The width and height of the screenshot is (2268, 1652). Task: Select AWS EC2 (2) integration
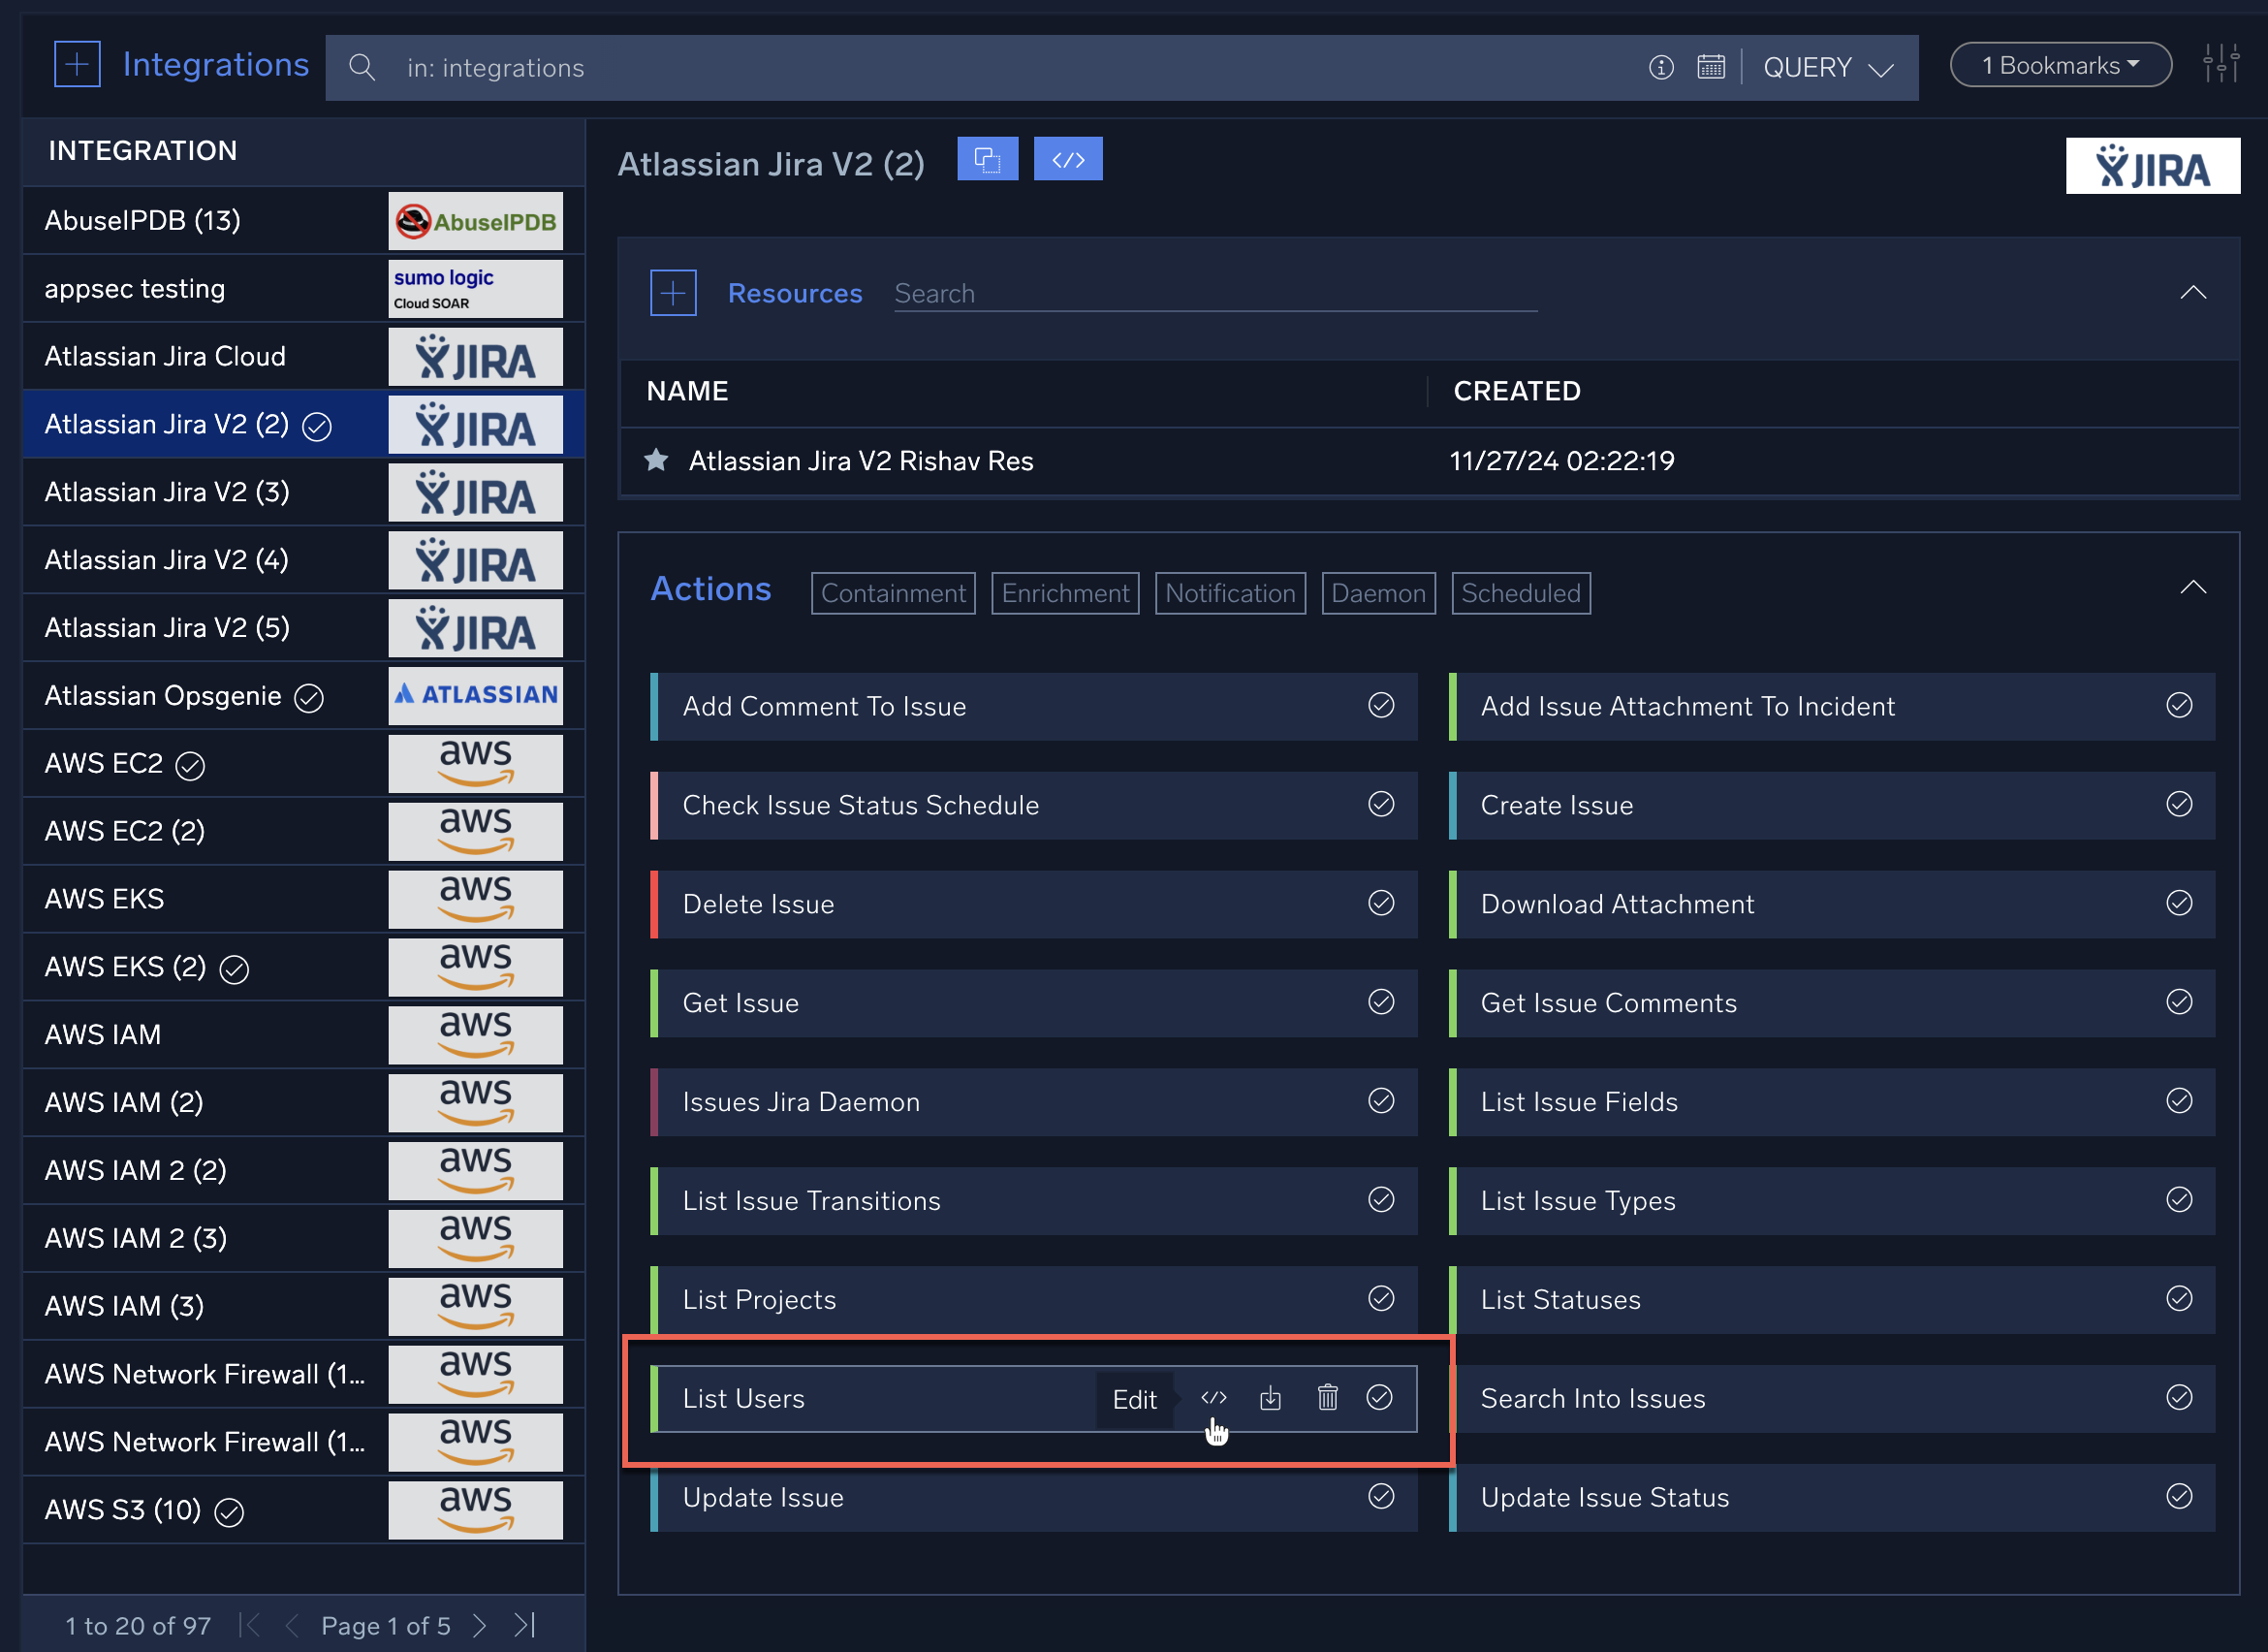pyautogui.click(x=125, y=831)
